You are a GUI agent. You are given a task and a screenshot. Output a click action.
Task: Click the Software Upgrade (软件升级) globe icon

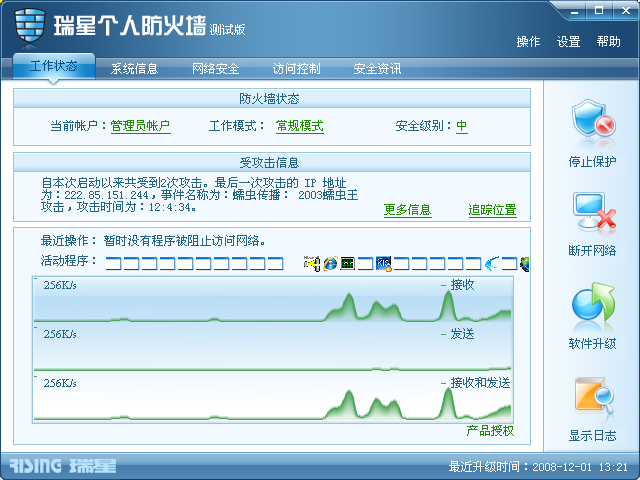(593, 302)
